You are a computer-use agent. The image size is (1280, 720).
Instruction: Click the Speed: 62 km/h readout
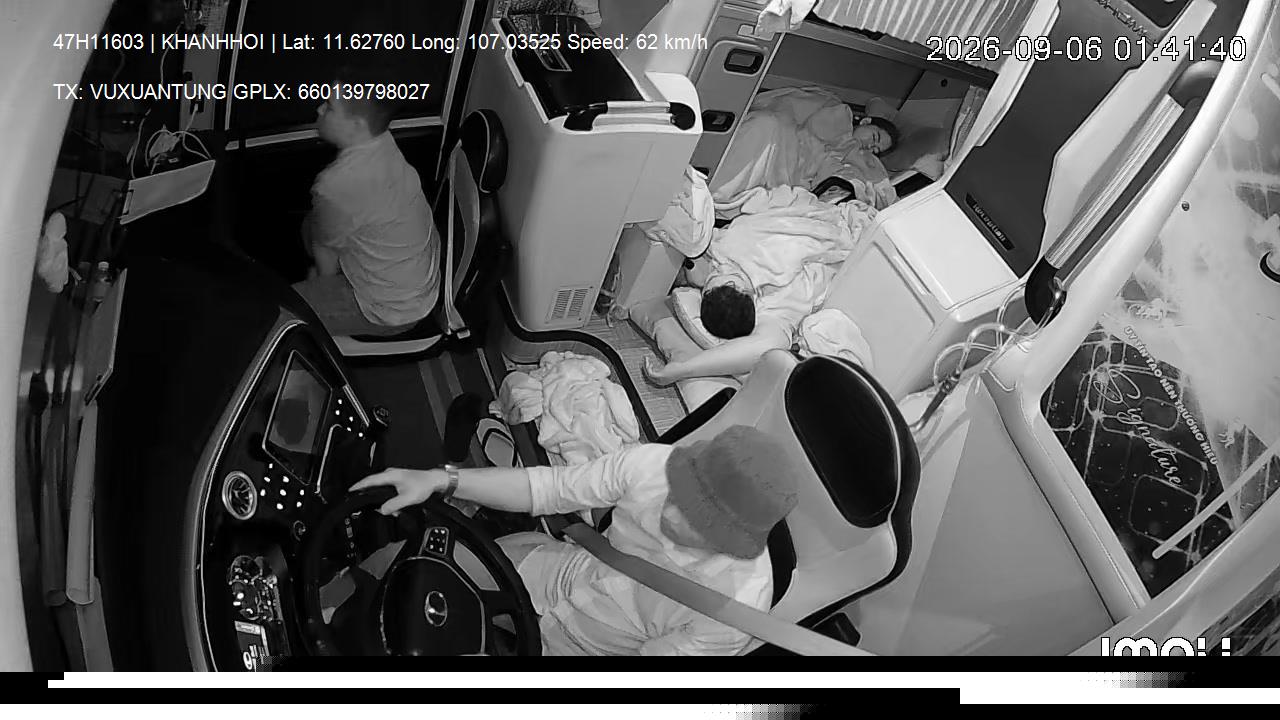click(x=637, y=42)
